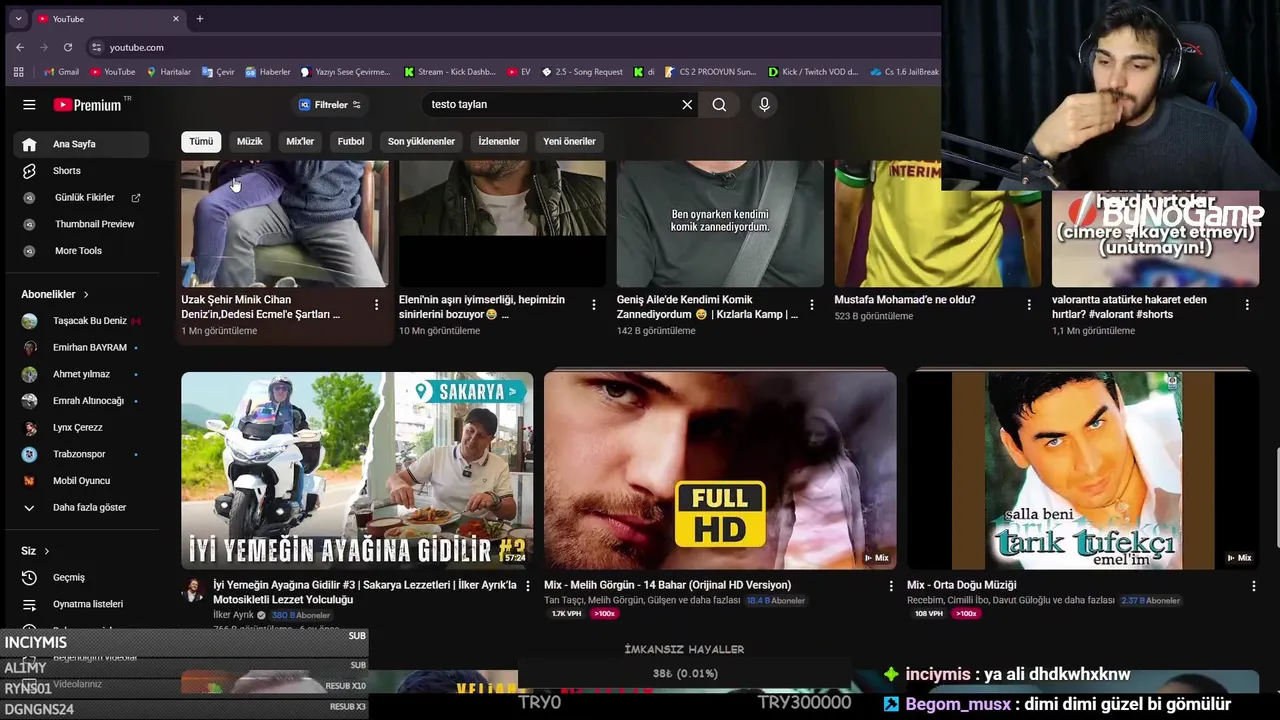Click the İlker Ayrık channel name
Screen dimensions: 1280x720
click(x=234, y=615)
